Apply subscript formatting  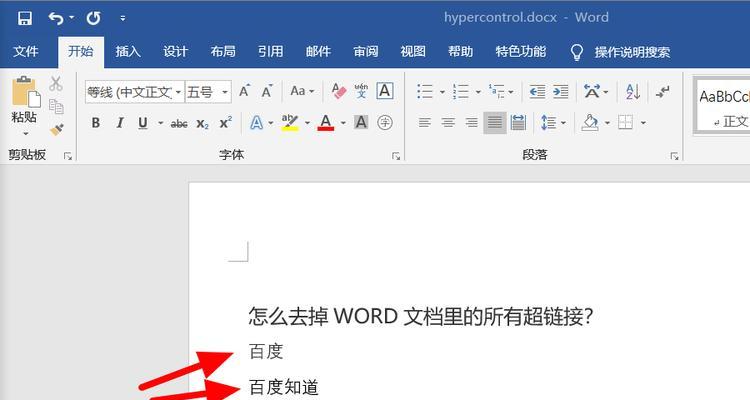pos(202,123)
